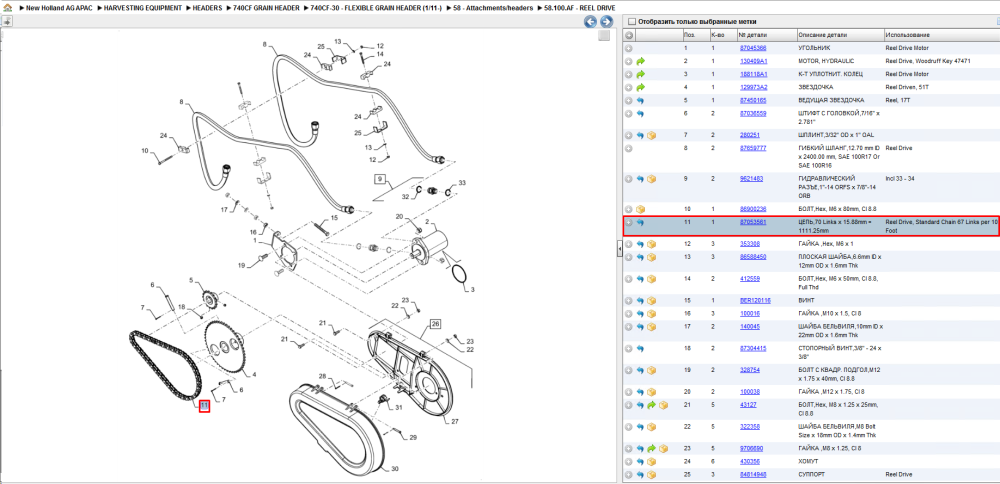The width and height of the screenshot is (1000, 484).
Task: Click green arrow icon for part 130409A1
Action: click(x=640, y=61)
